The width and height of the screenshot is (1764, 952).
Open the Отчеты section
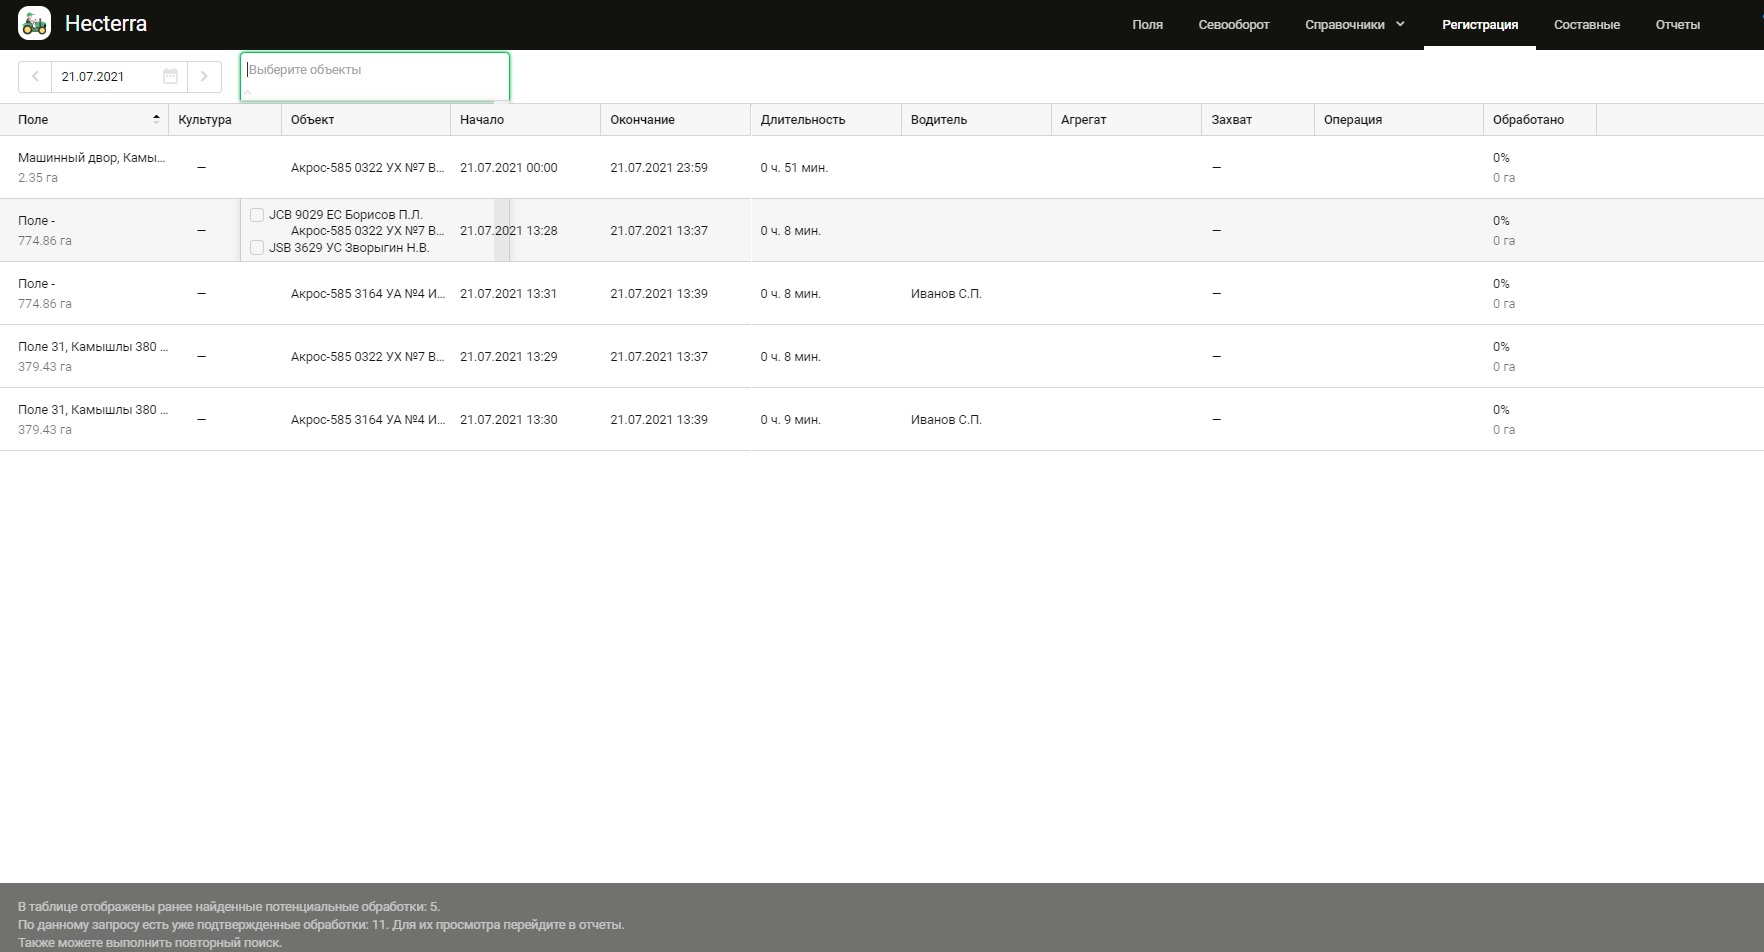pos(1677,24)
